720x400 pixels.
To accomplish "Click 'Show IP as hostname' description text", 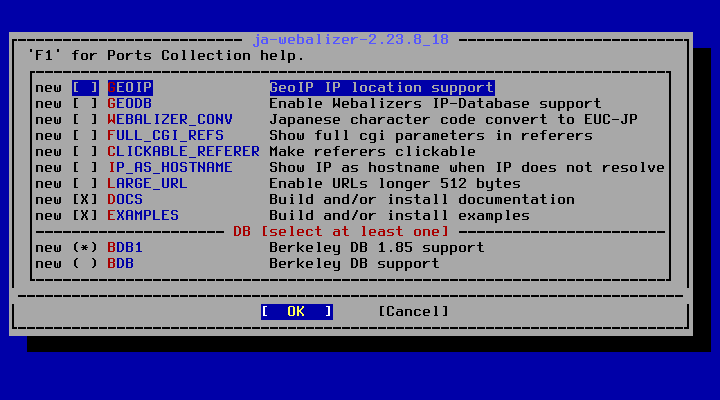I will (x=467, y=168).
